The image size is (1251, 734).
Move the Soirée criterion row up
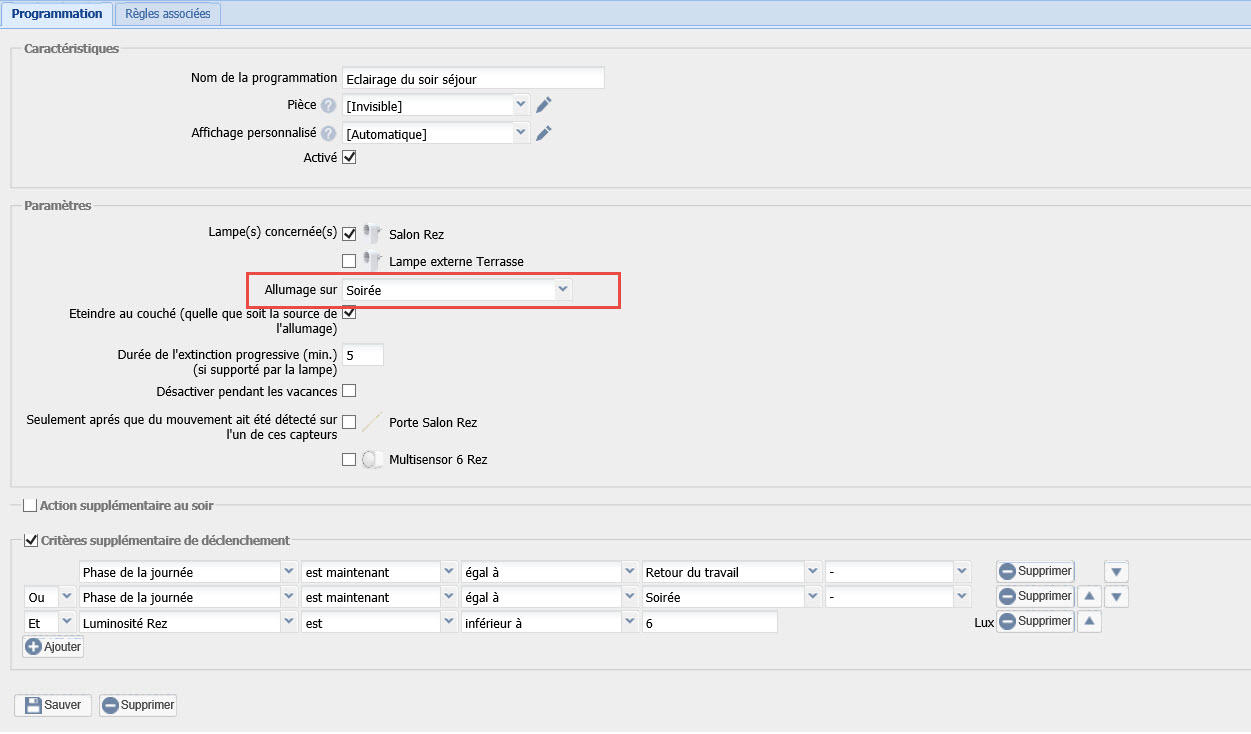point(1090,597)
